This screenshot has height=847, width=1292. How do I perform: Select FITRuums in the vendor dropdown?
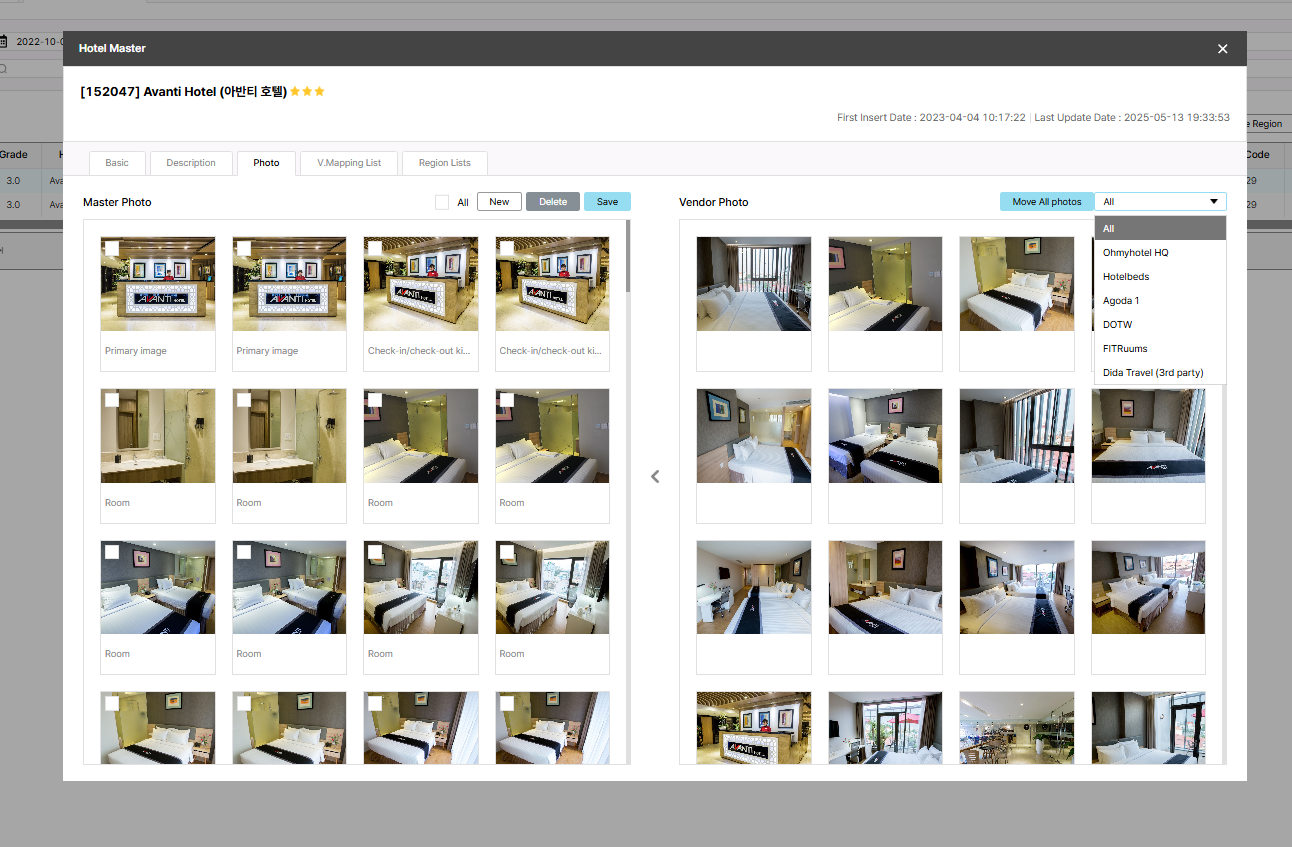click(1160, 348)
